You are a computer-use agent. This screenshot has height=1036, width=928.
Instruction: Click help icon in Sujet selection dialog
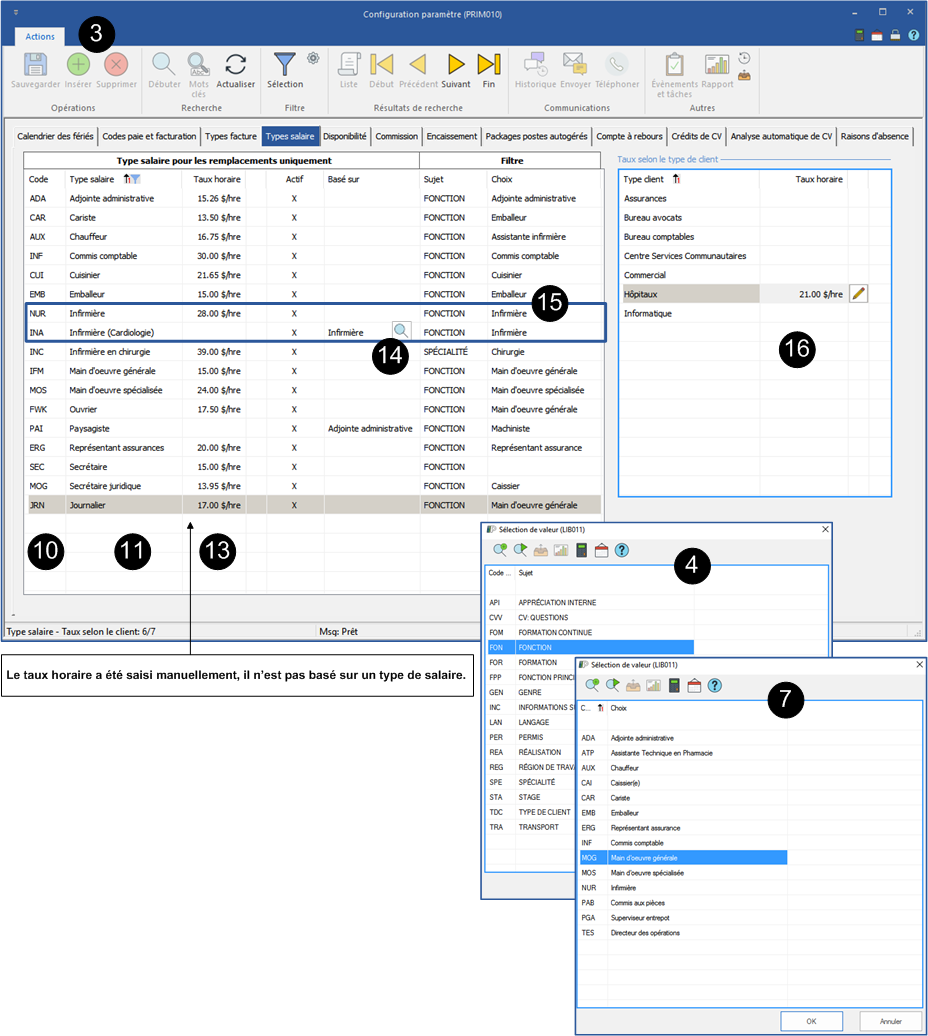[x=622, y=550]
